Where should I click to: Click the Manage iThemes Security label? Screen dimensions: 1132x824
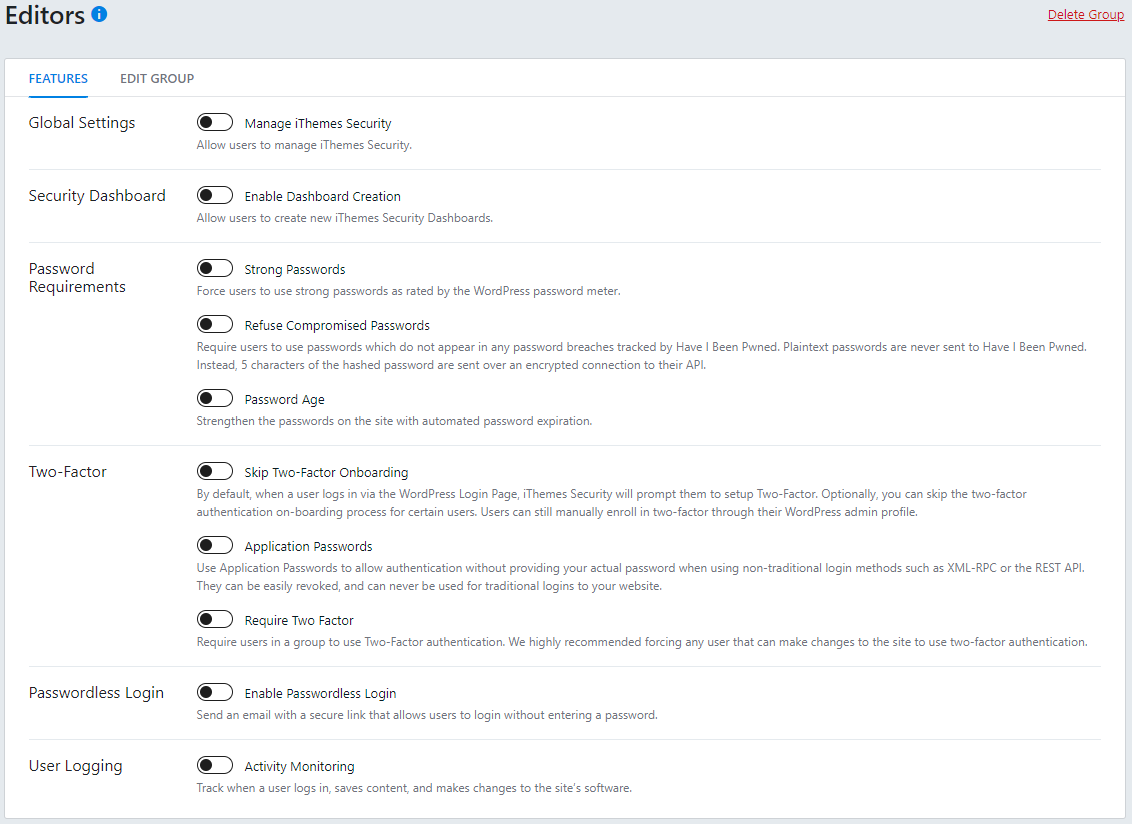(x=318, y=123)
